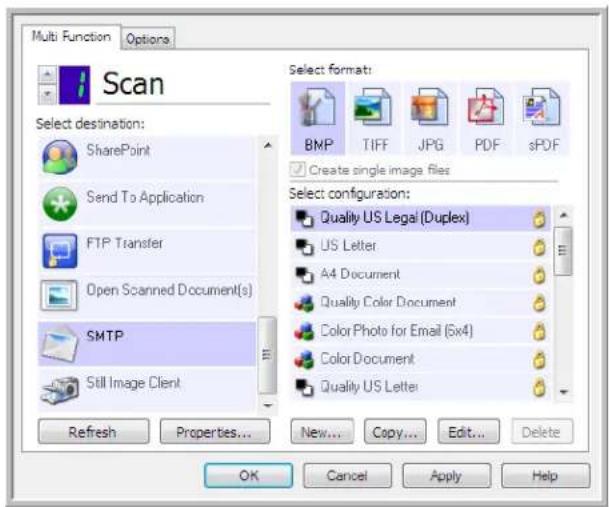The height and width of the screenshot is (507, 609).
Task: Confirm with the OK button
Action: (x=249, y=475)
